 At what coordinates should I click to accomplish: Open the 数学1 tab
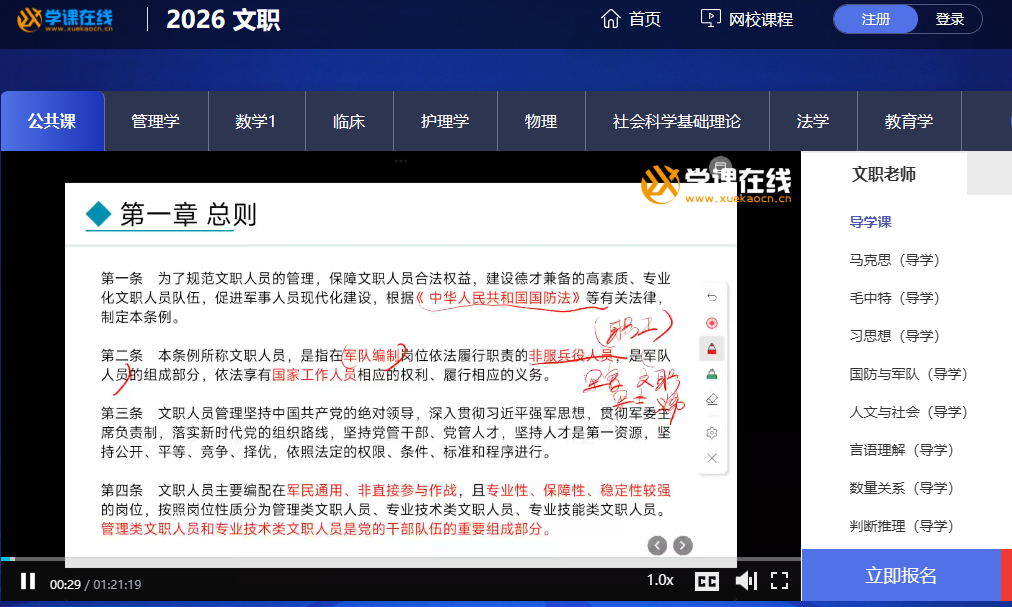(x=256, y=121)
